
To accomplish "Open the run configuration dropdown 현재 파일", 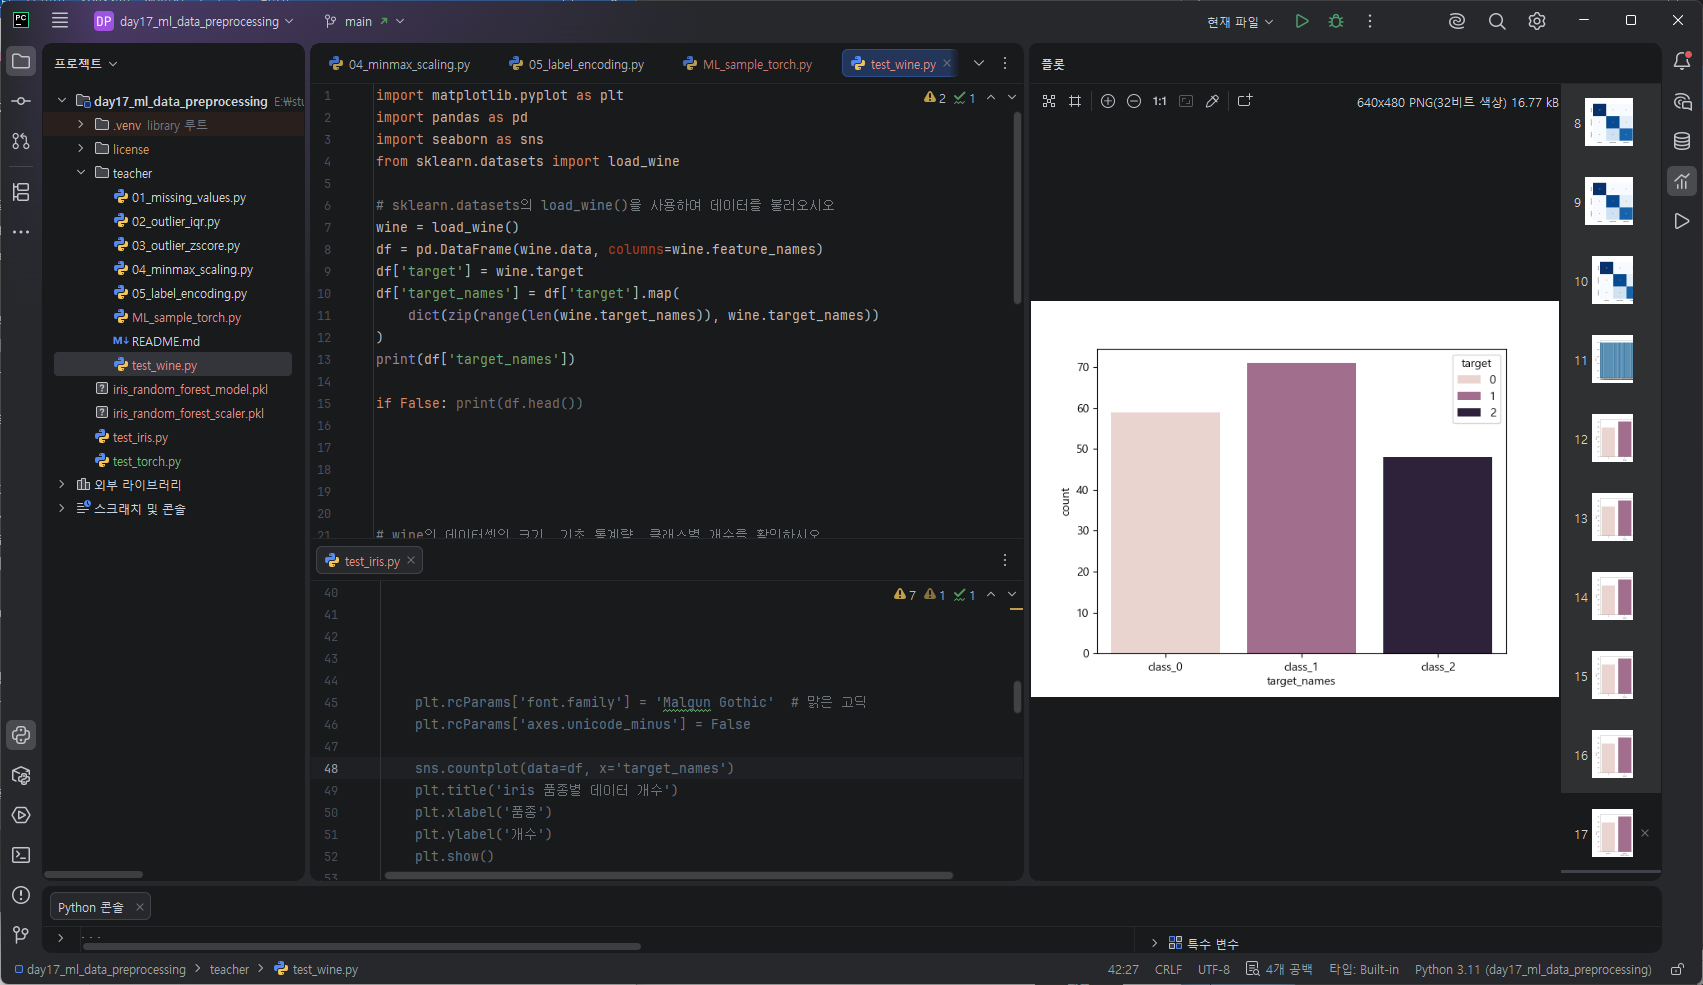I will (x=1240, y=21).
